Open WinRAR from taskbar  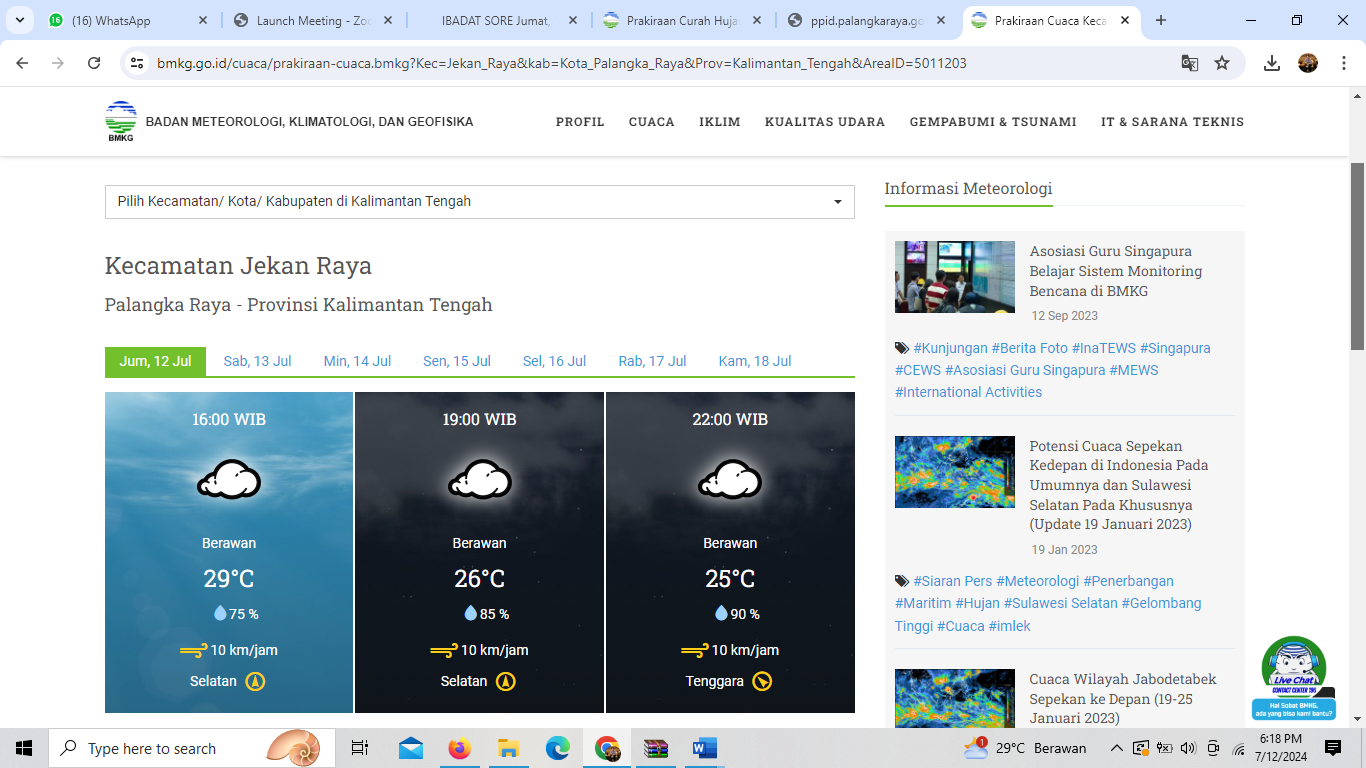pos(656,748)
